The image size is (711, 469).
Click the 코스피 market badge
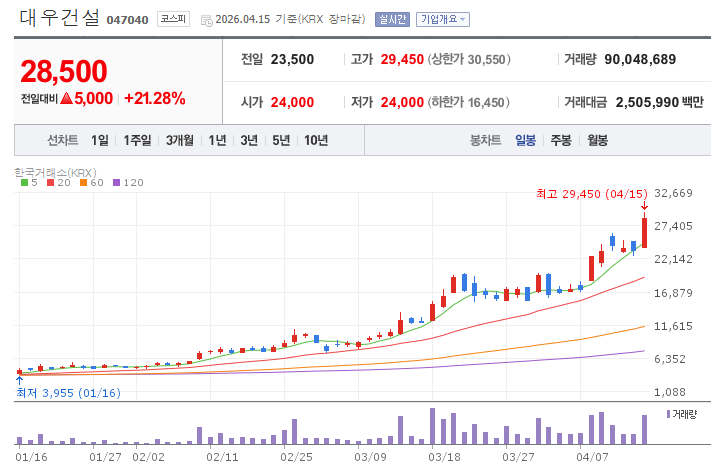(173, 19)
